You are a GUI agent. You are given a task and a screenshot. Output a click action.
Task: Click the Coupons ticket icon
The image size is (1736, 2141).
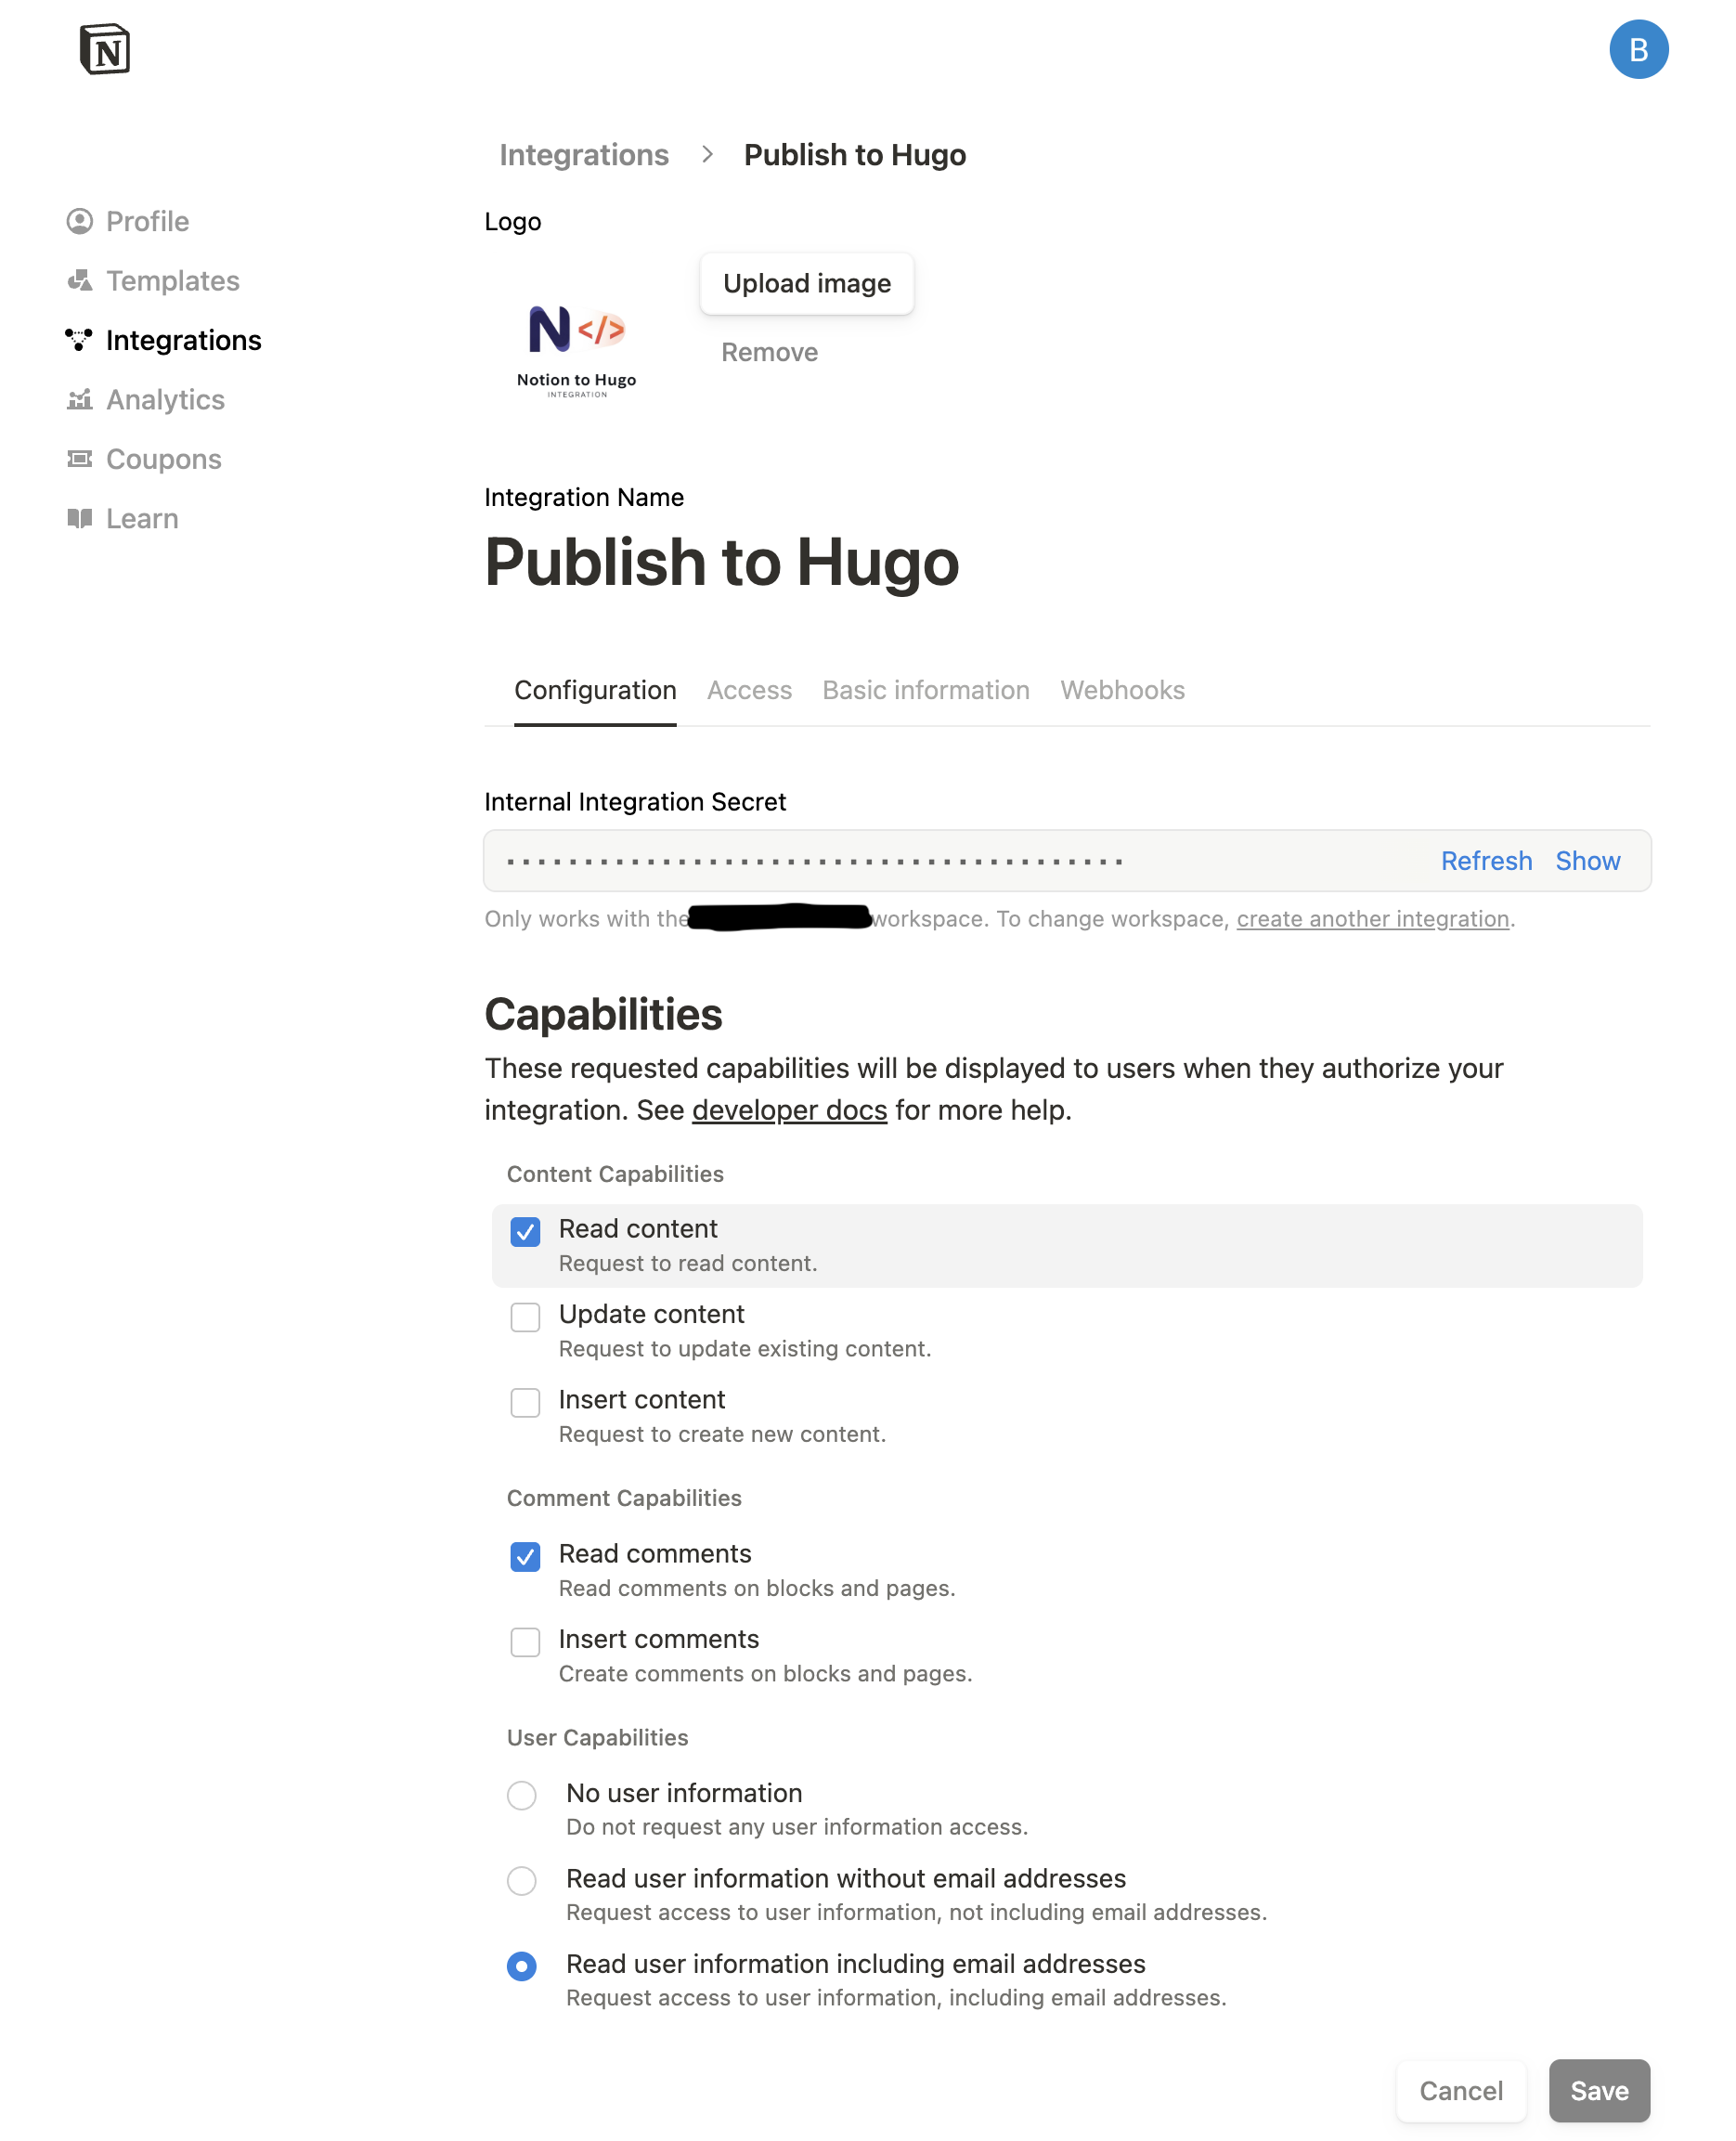79,459
